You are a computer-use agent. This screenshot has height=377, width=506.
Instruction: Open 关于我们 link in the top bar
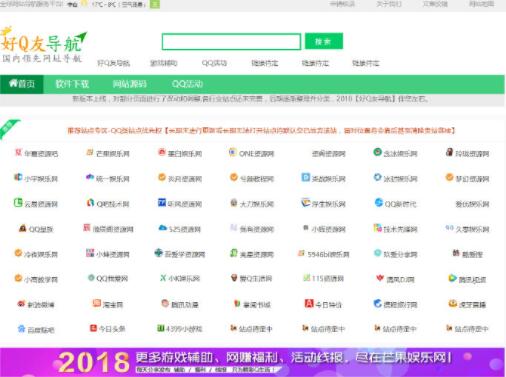[x=389, y=4]
